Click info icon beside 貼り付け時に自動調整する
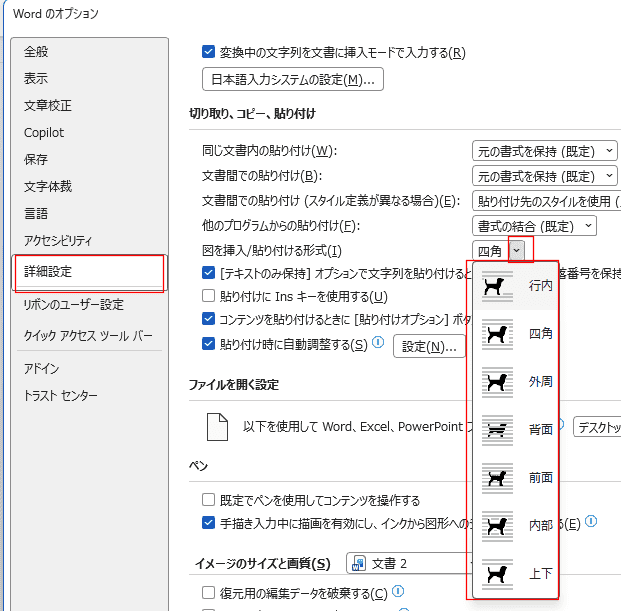Viewport: 621px width, 611px height. coord(378,343)
